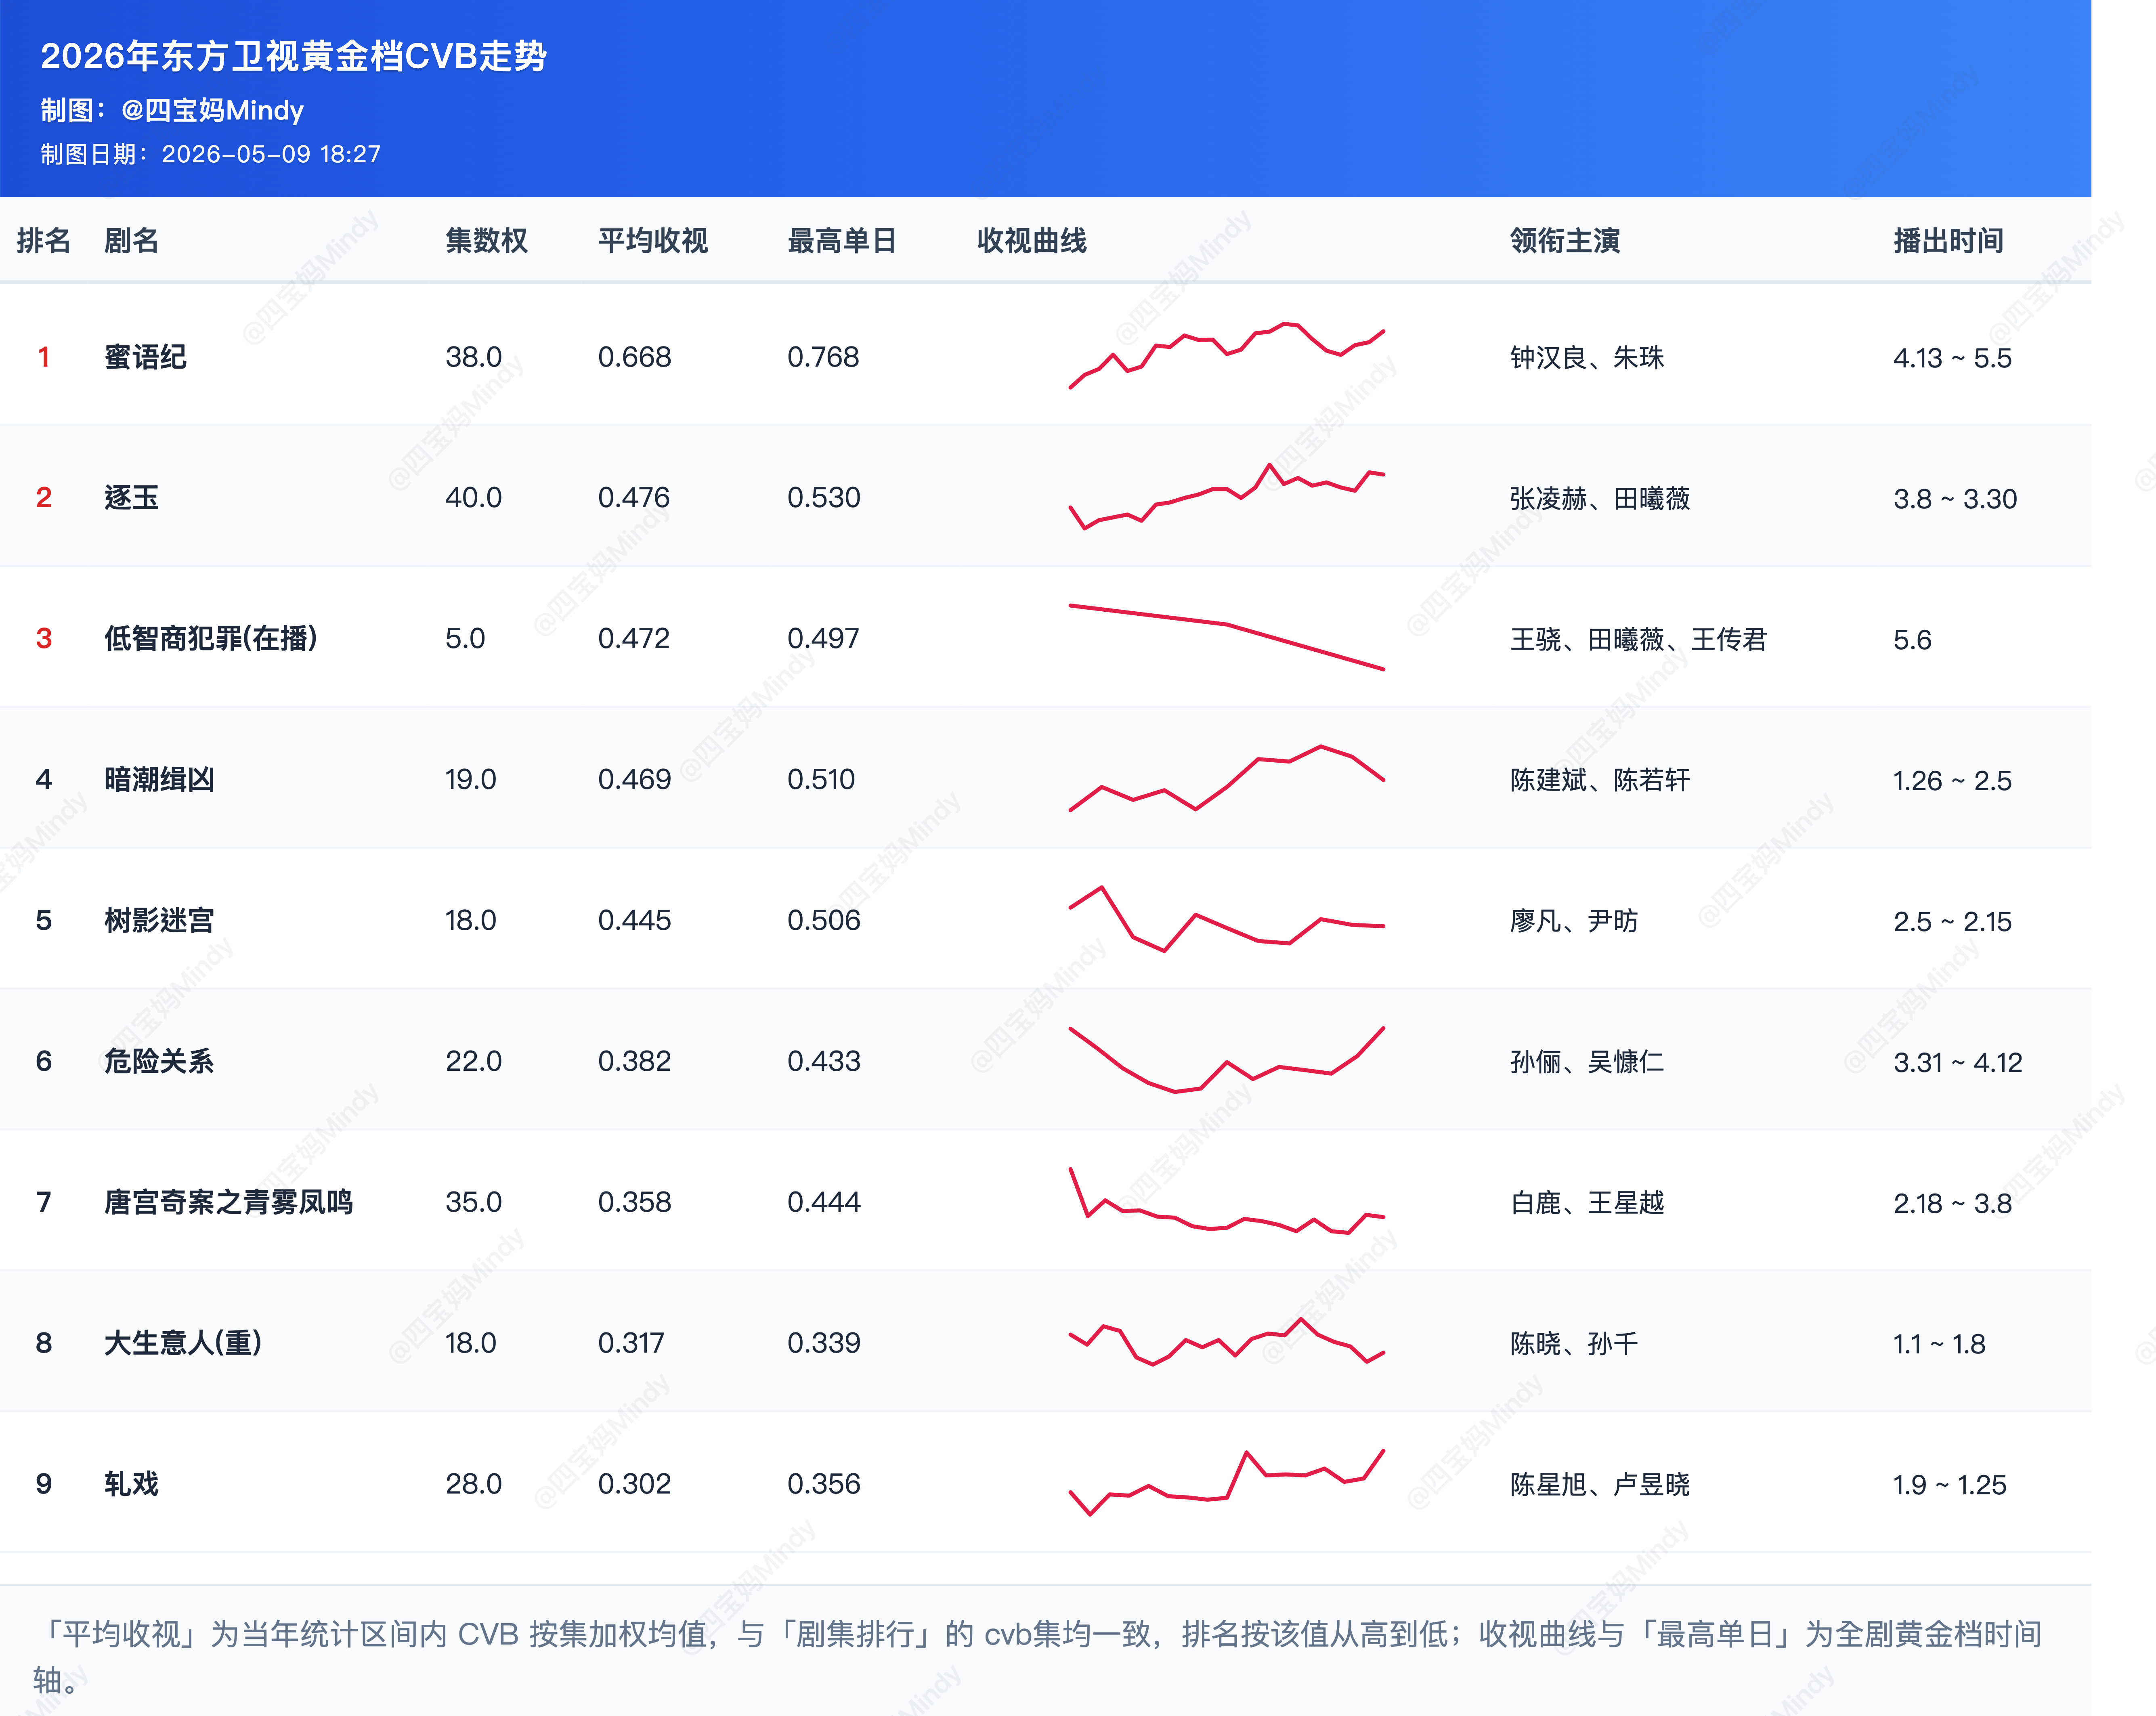Click cast names 孙俪、吴慷仁
The height and width of the screenshot is (1716, 2156).
pos(1587,1062)
